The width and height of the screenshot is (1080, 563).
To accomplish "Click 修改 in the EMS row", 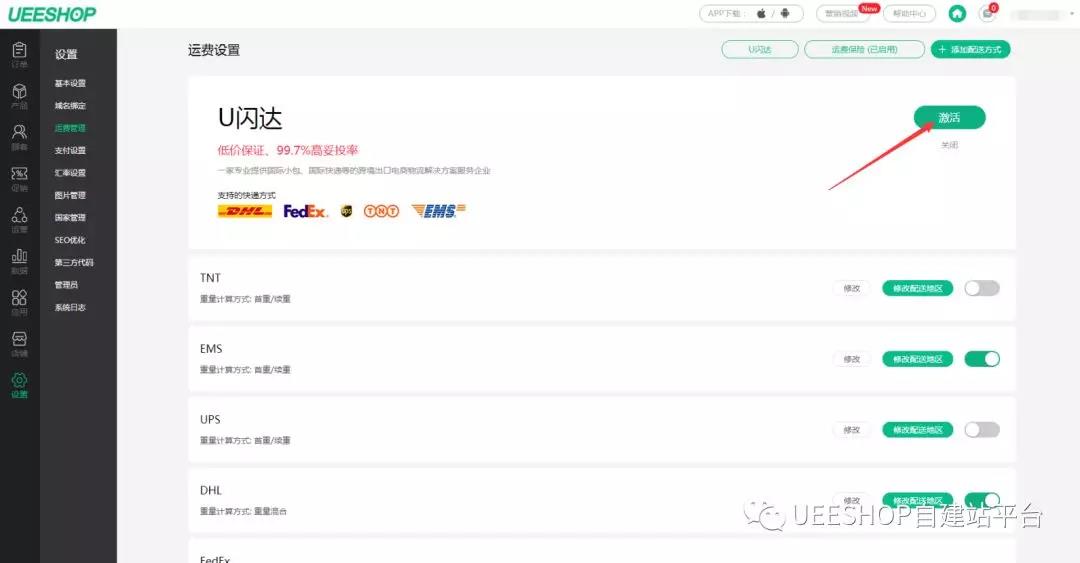I will click(x=852, y=359).
